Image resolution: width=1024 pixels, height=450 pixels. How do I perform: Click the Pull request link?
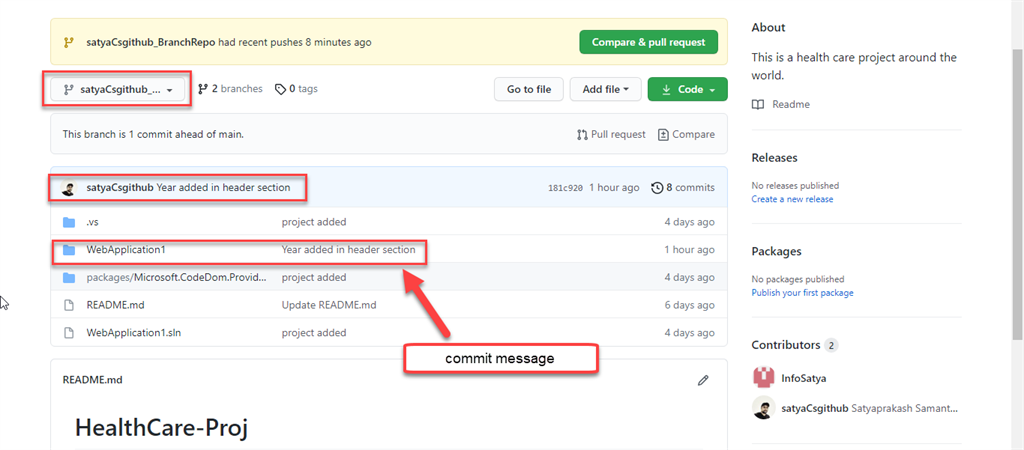coord(611,135)
